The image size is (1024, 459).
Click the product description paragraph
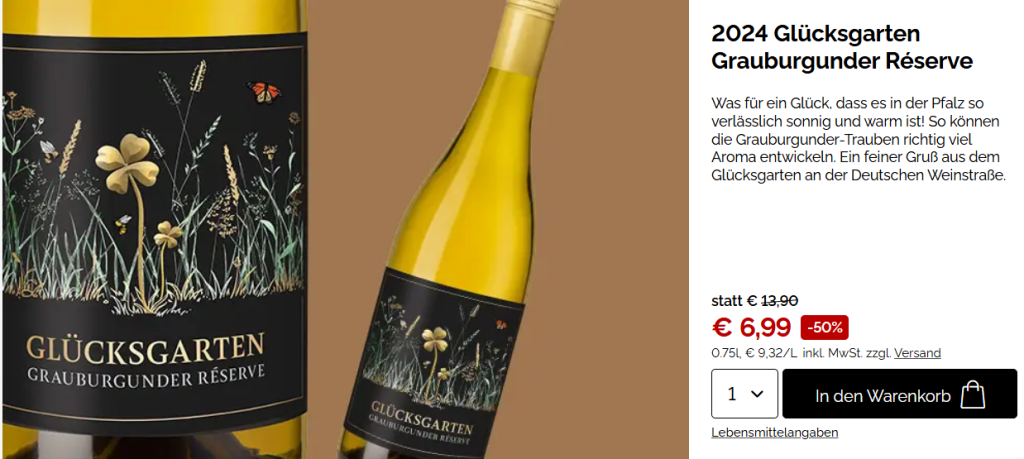click(x=858, y=139)
